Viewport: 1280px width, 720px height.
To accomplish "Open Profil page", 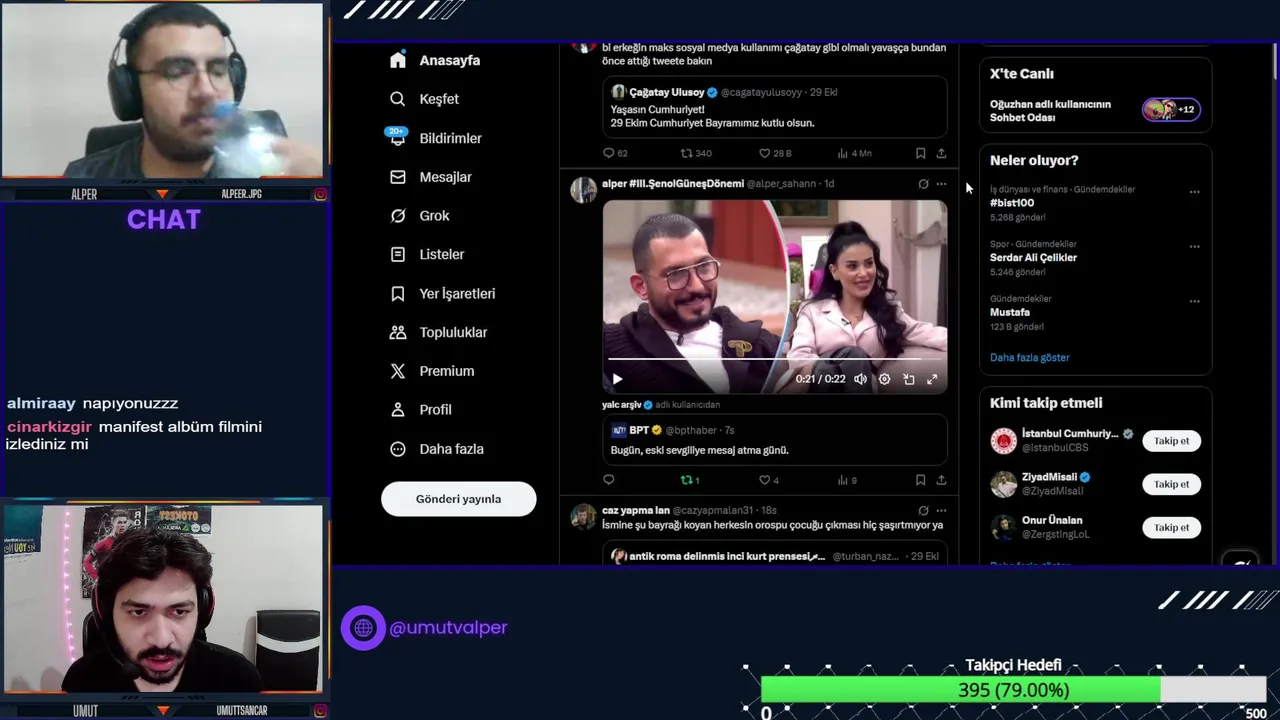I will [421, 410].
